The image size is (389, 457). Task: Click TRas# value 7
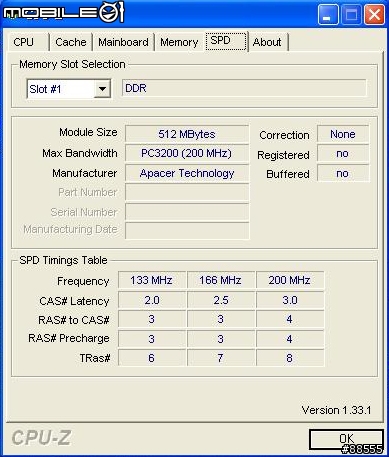click(x=221, y=358)
